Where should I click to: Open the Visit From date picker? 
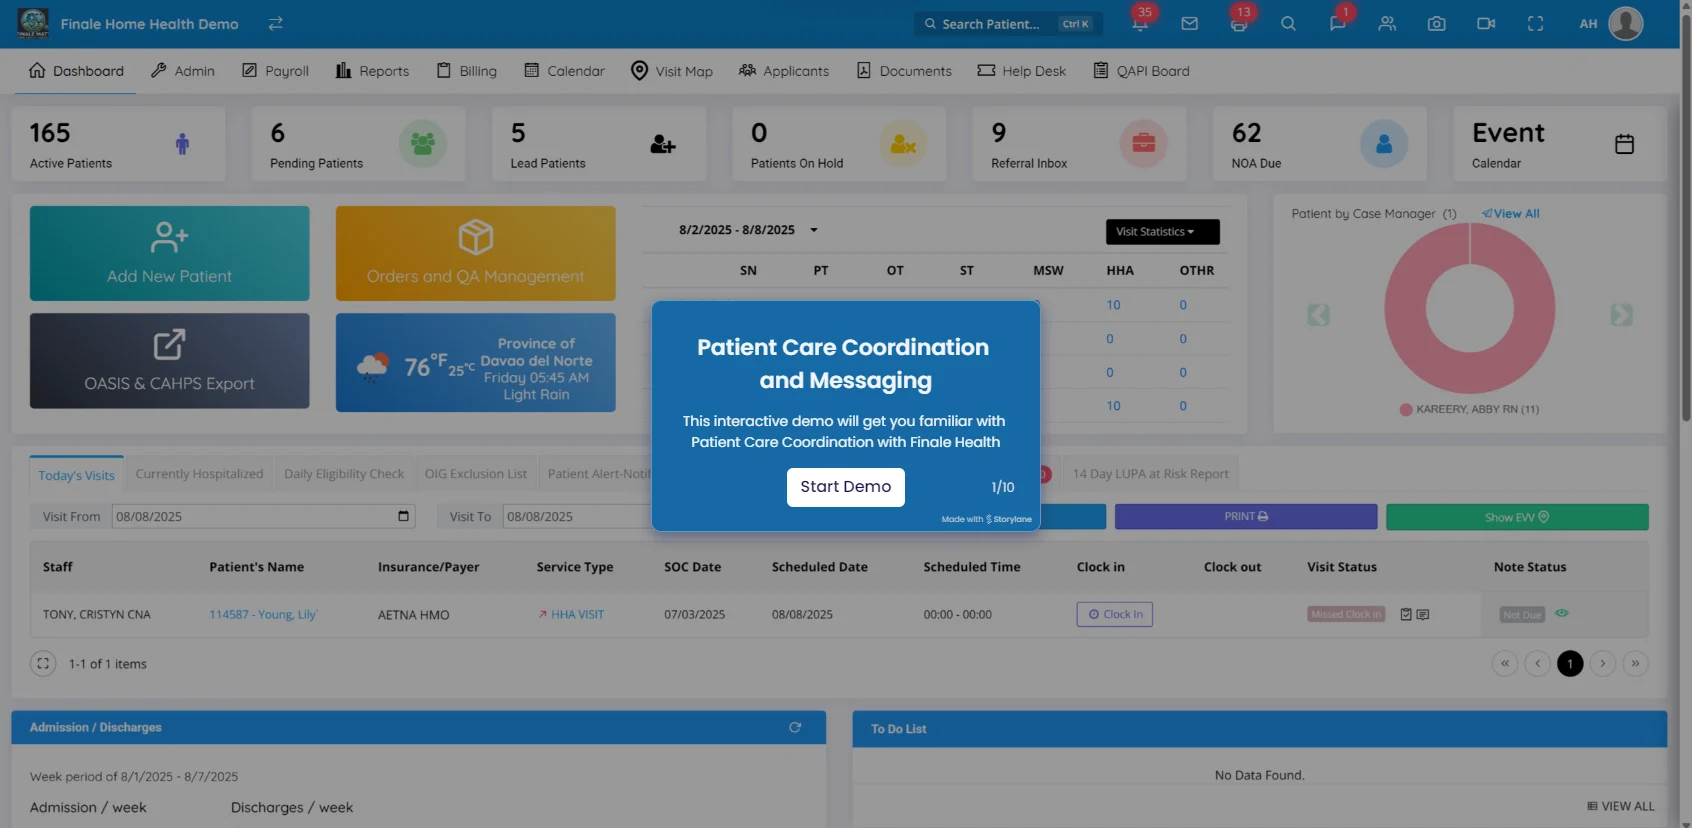(403, 517)
